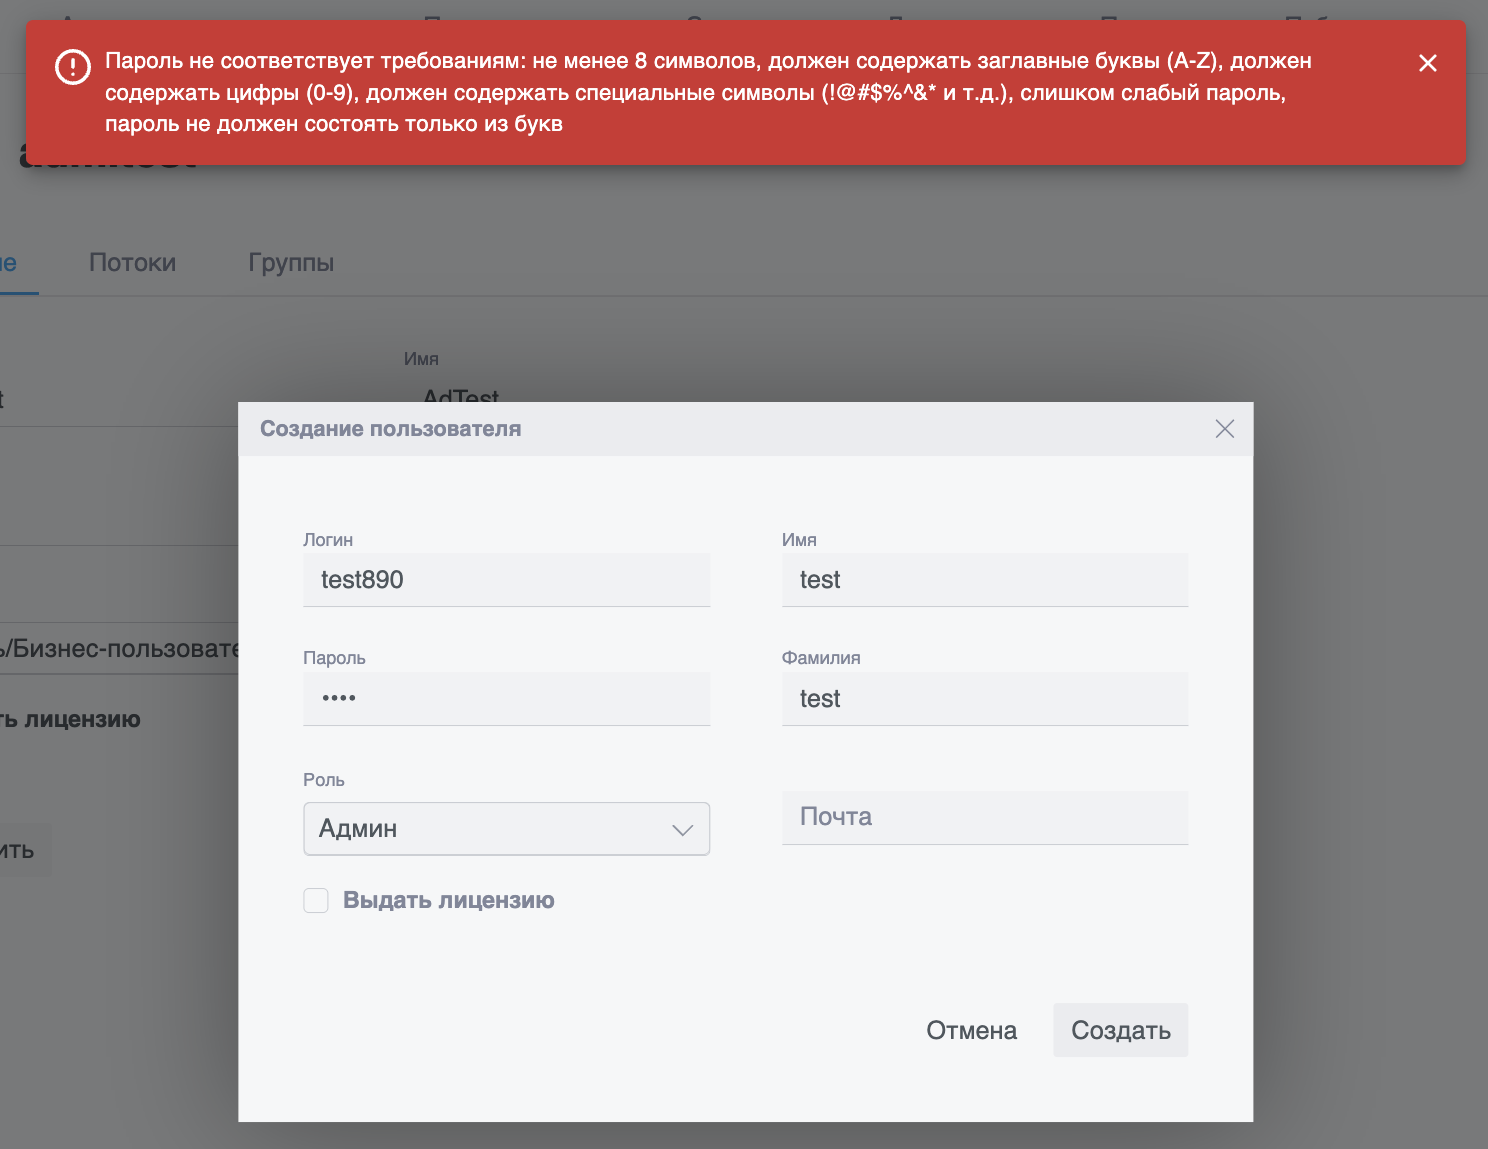Click into the Пароль password field
The image size is (1488, 1149).
coord(506,698)
